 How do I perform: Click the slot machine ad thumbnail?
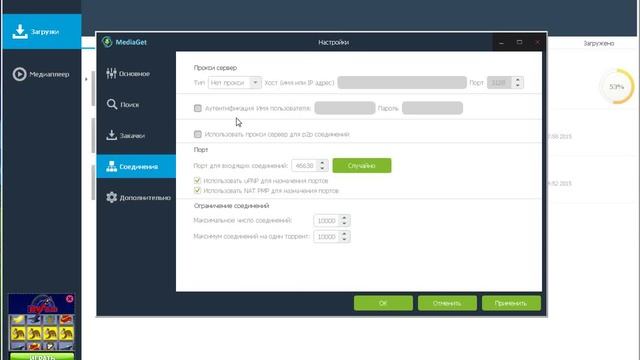[x=42, y=323]
